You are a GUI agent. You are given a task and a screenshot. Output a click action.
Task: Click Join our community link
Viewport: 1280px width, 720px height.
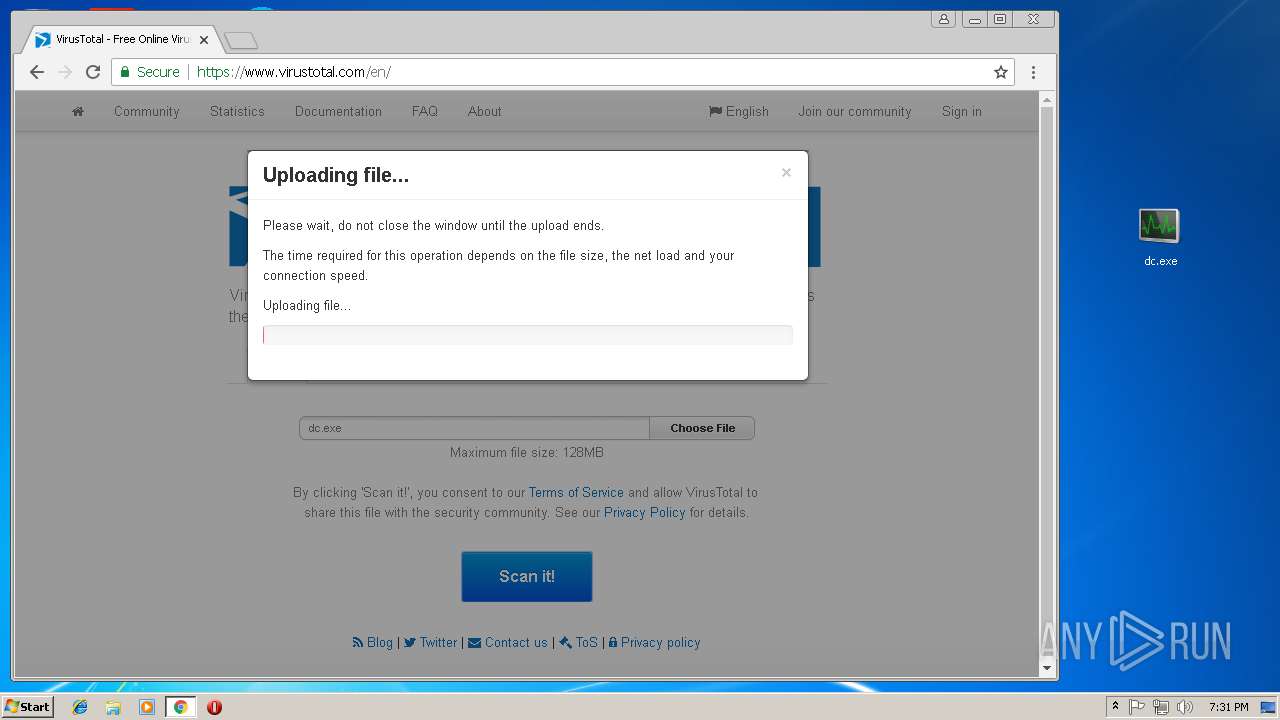855,111
